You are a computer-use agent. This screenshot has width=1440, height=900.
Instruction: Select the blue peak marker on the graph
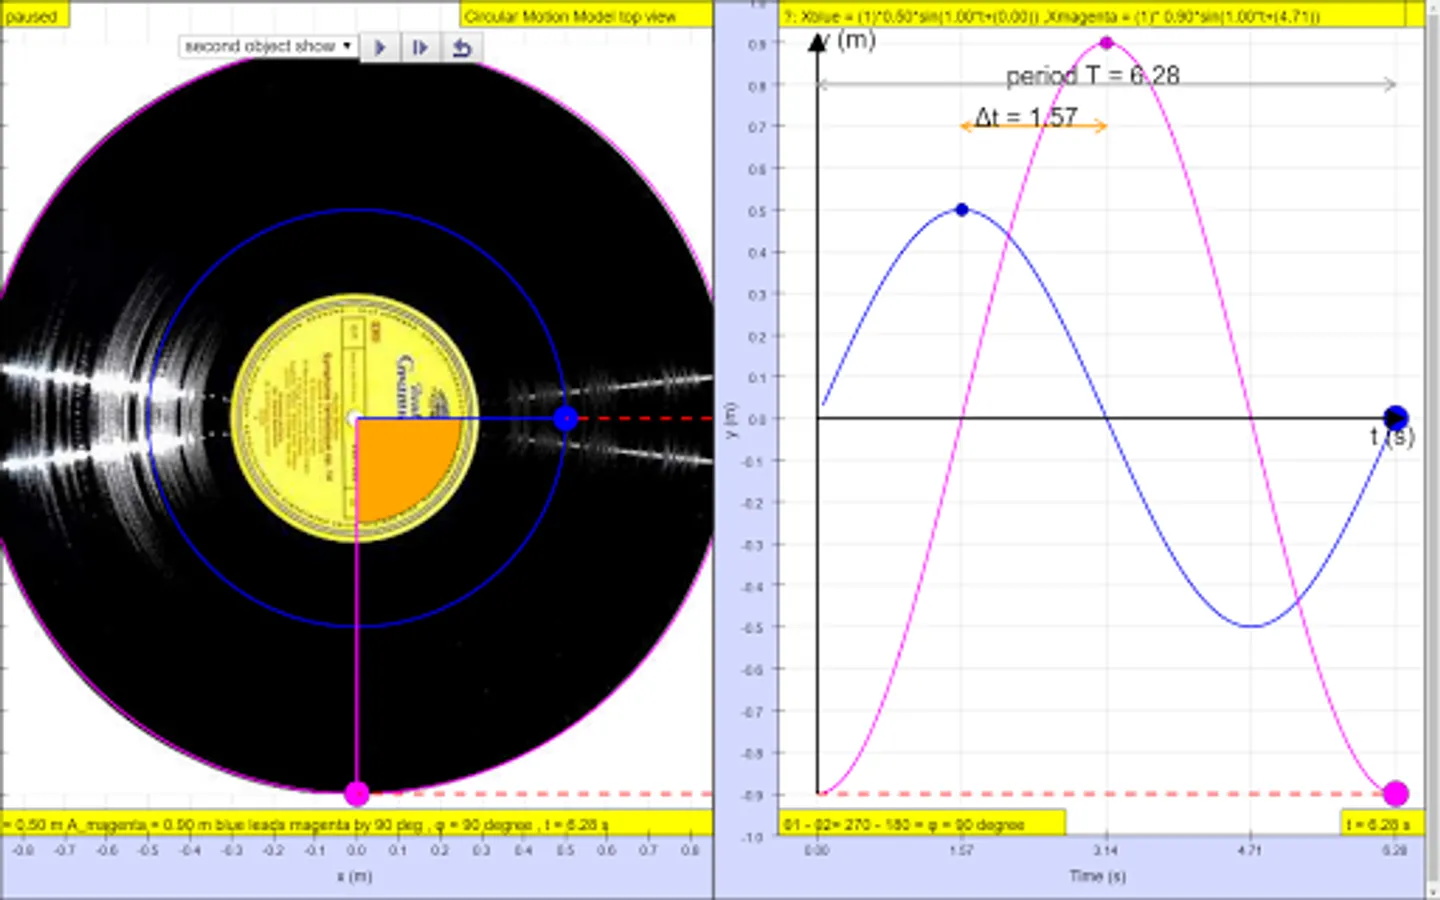(x=962, y=210)
